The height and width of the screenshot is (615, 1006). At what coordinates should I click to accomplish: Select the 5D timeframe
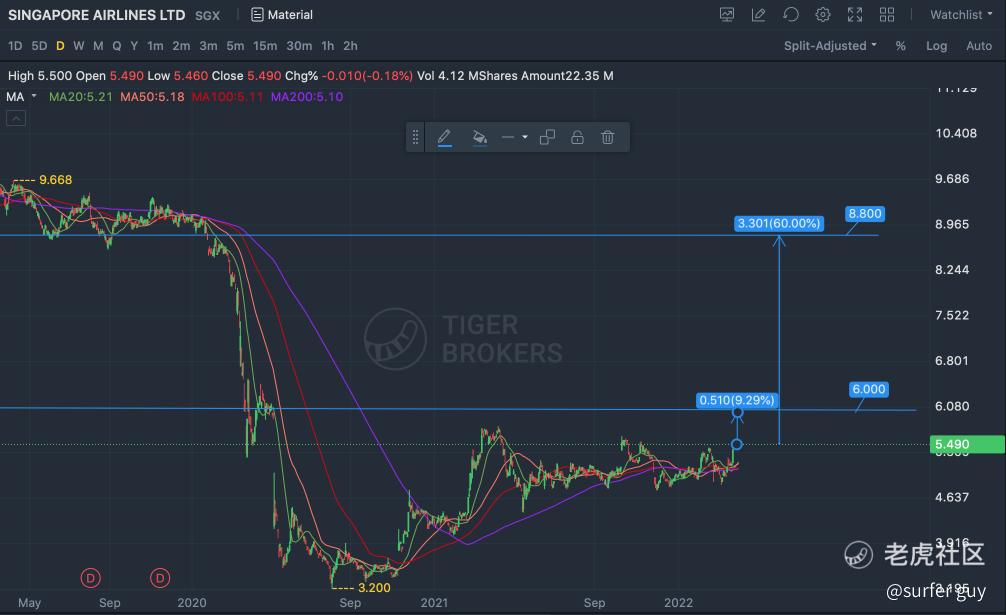[39, 46]
